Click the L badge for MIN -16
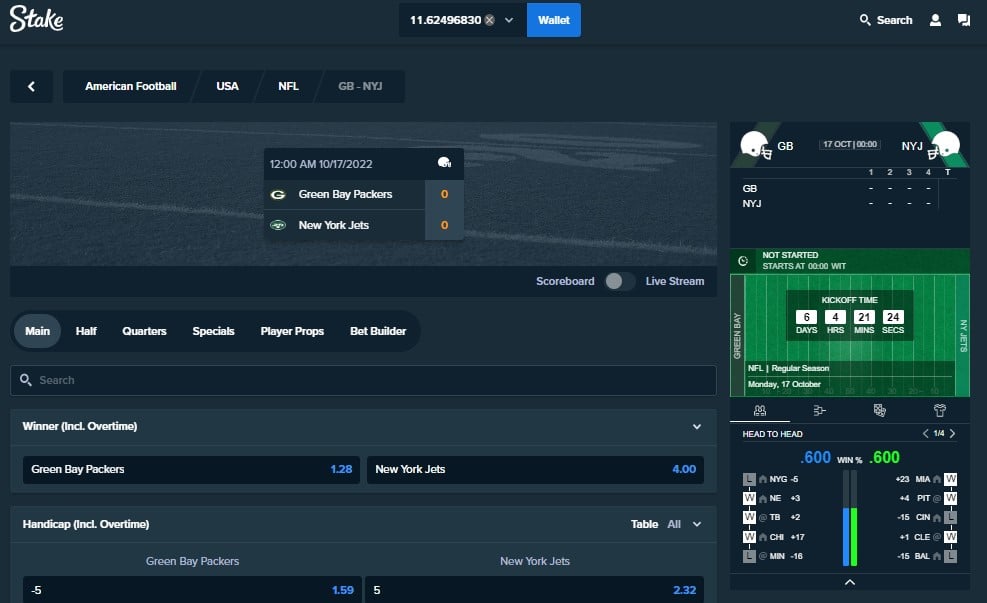The height and width of the screenshot is (603, 987). 749,556
